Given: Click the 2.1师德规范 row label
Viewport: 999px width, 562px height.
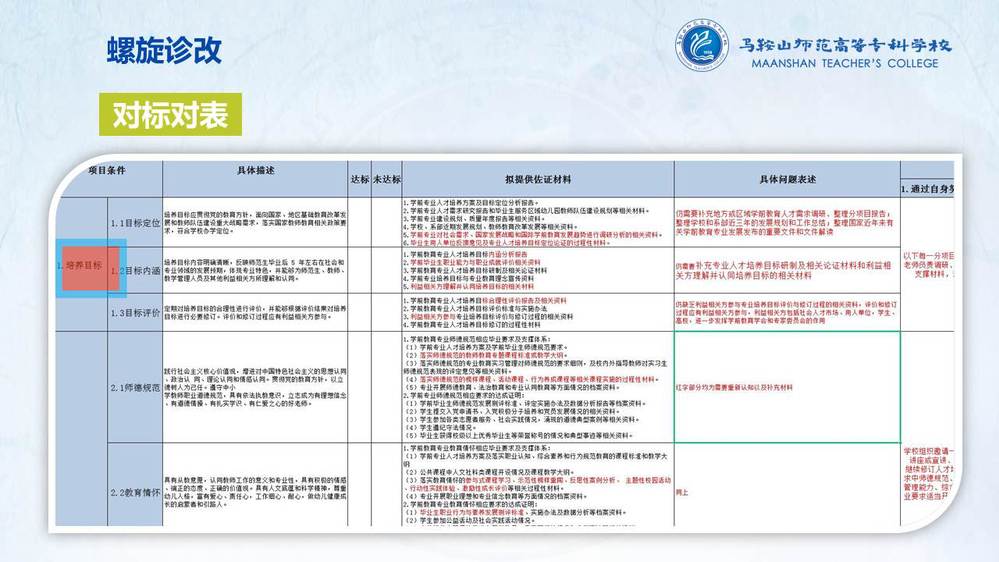Looking at the screenshot, I should pyautogui.click(x=136, y=387).
